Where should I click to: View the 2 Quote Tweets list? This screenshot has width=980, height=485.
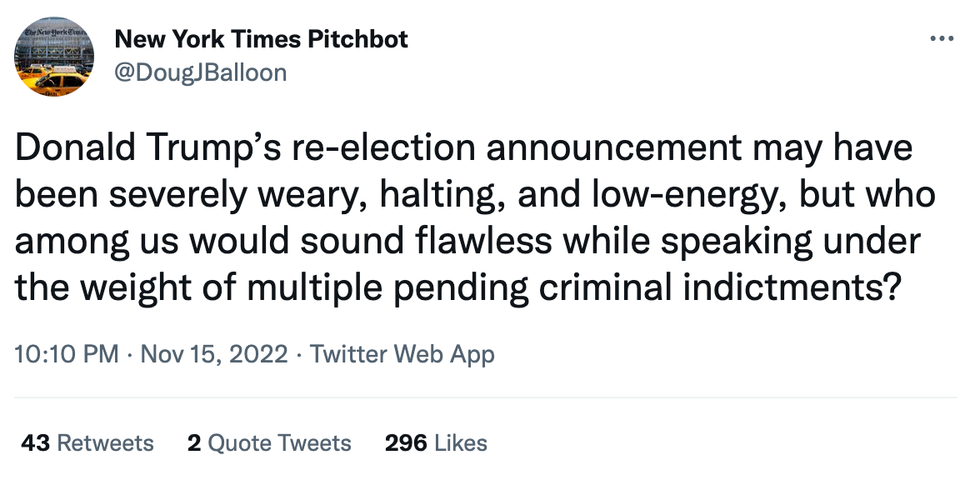point(269,442)
